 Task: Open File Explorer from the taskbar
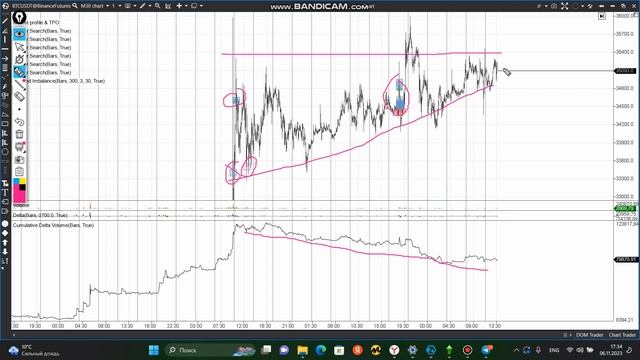302,350
